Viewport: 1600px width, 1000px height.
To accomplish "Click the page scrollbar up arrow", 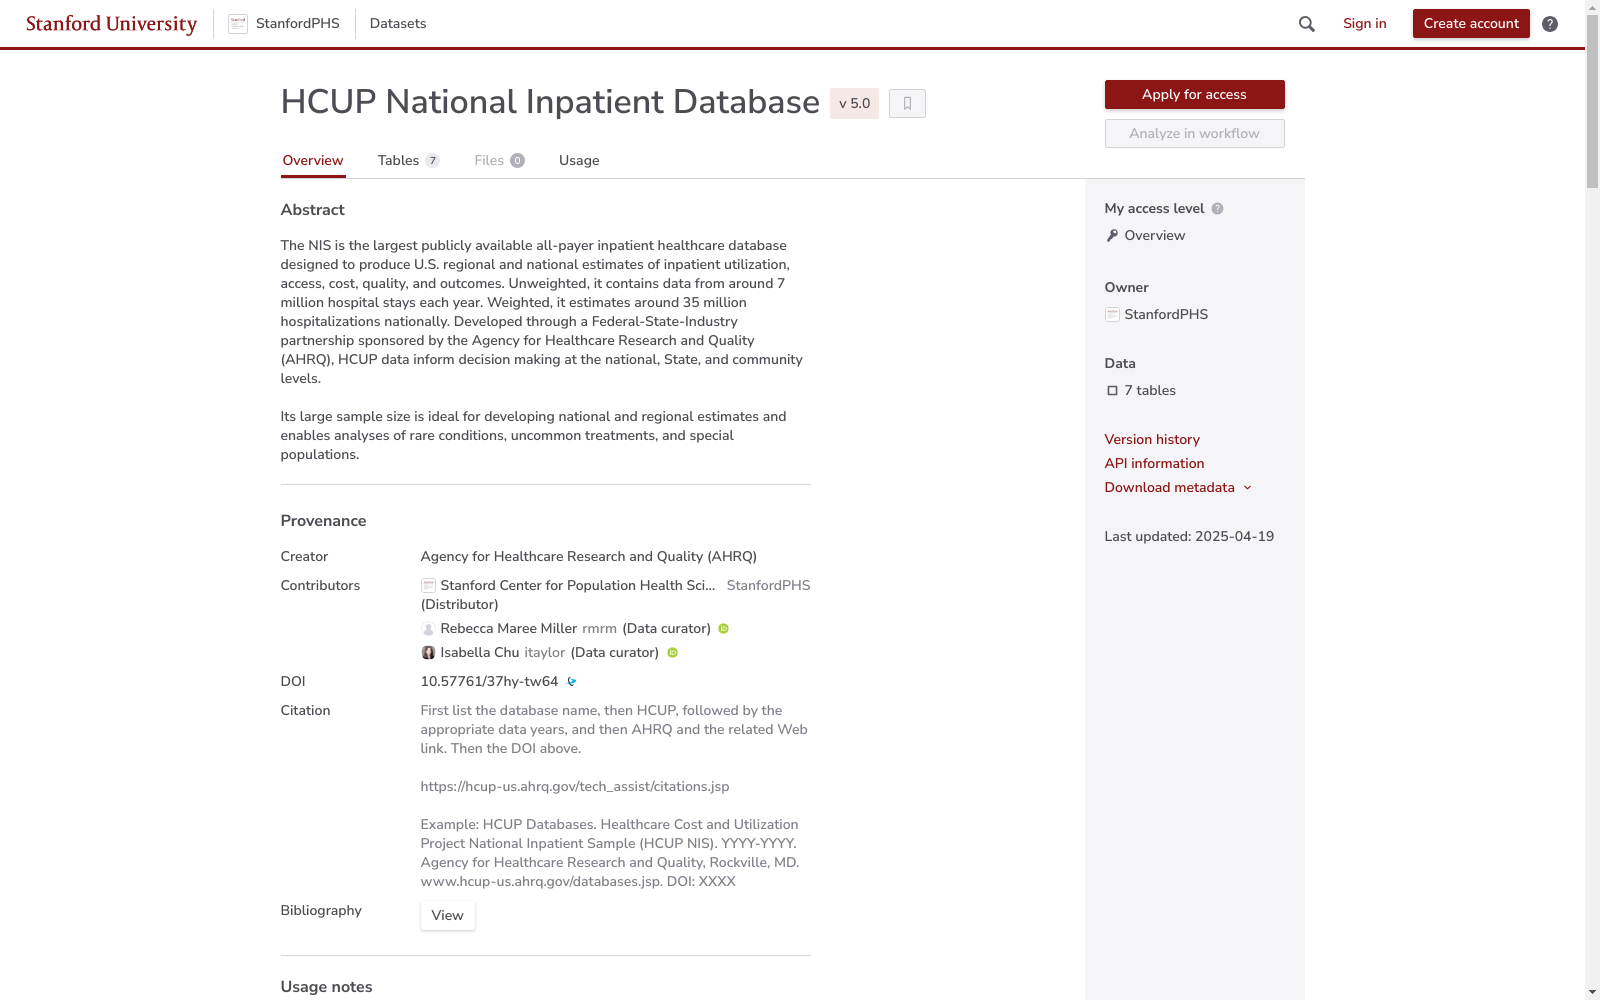I will (1592, 7).
